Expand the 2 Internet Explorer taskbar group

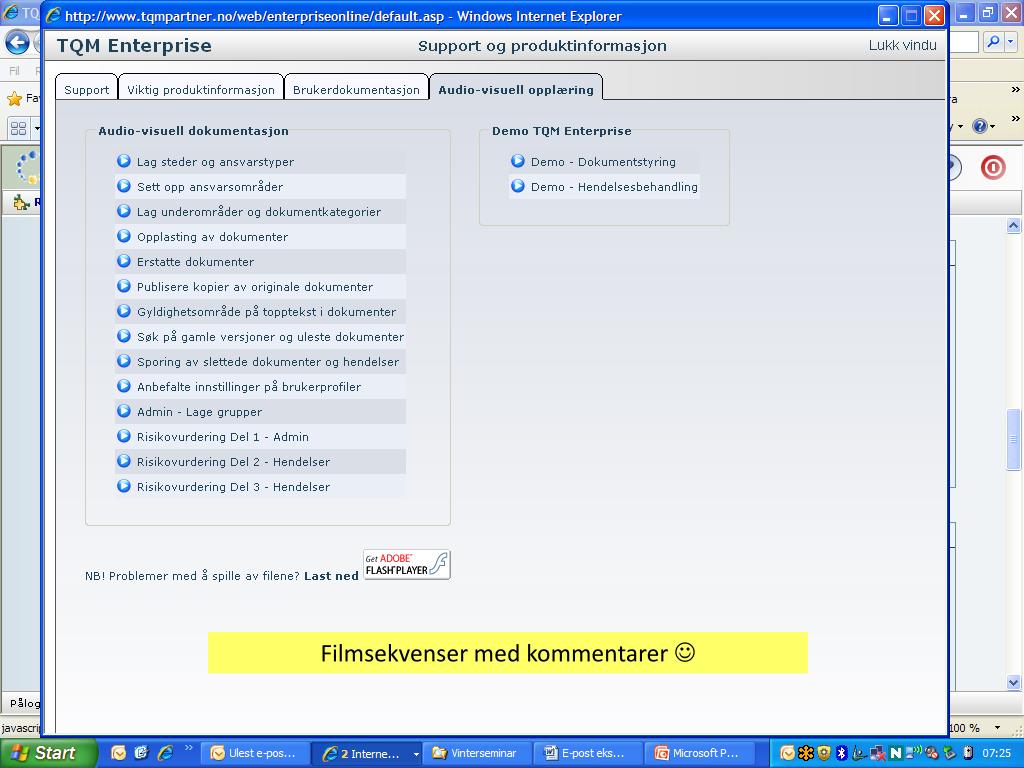click(366, 753)
